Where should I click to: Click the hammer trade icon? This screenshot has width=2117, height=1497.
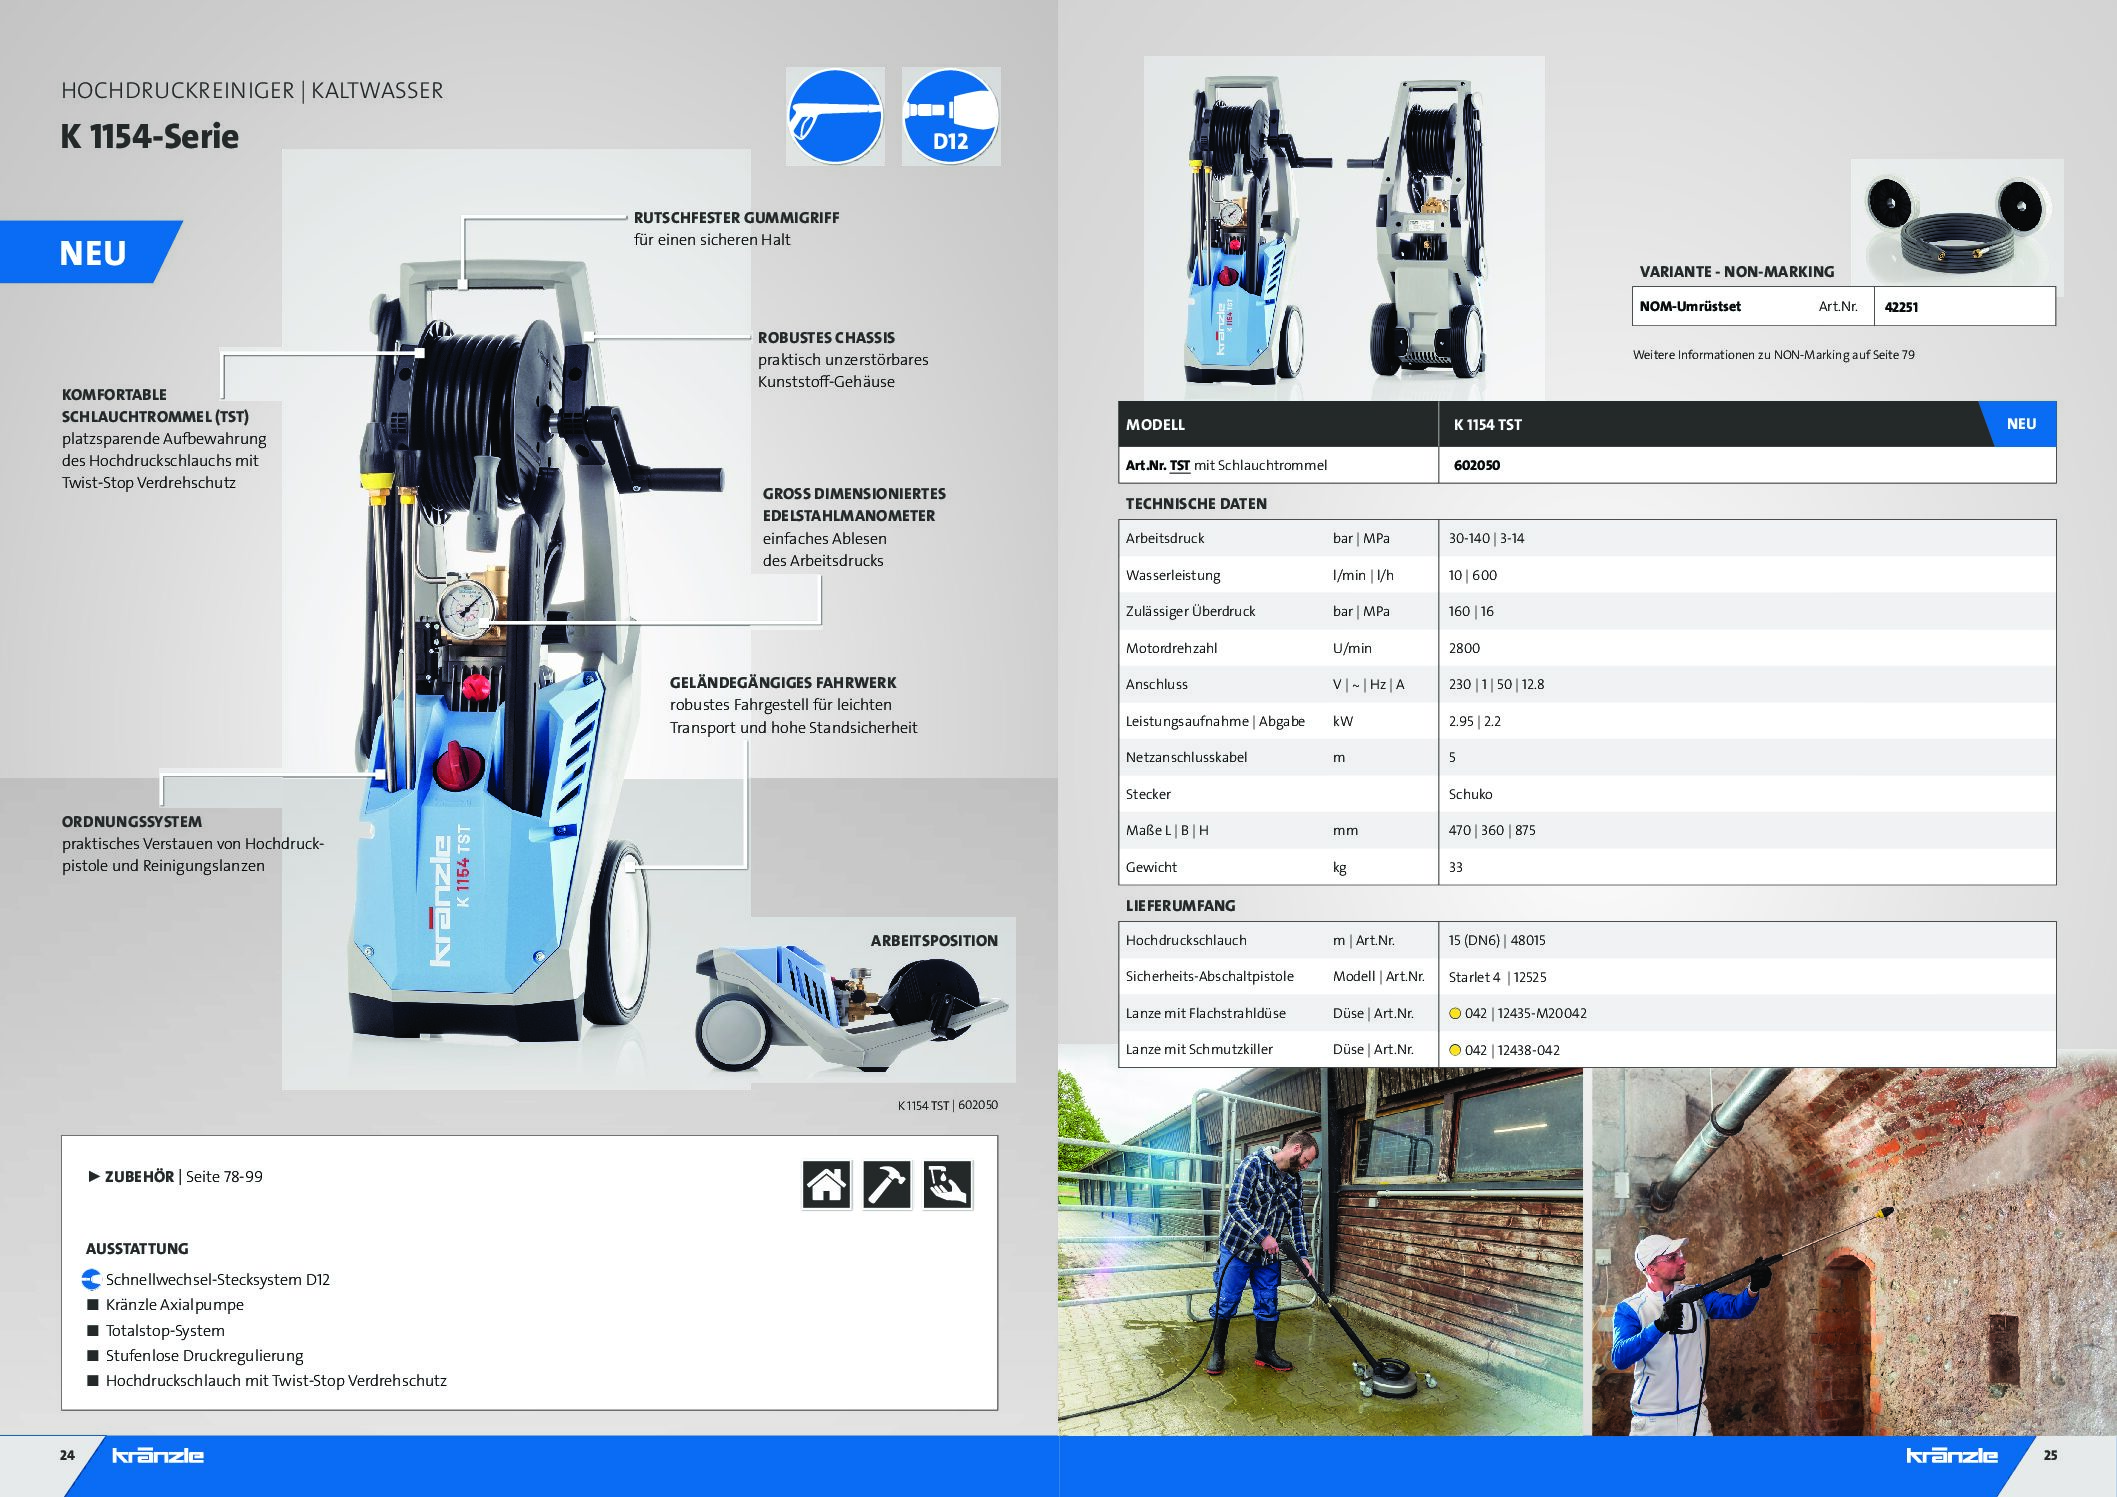[886, 1185]
